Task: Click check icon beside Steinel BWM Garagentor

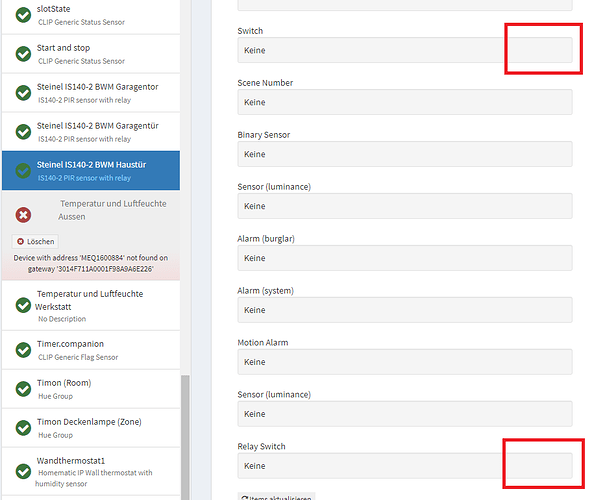Action: click(23, 93)
